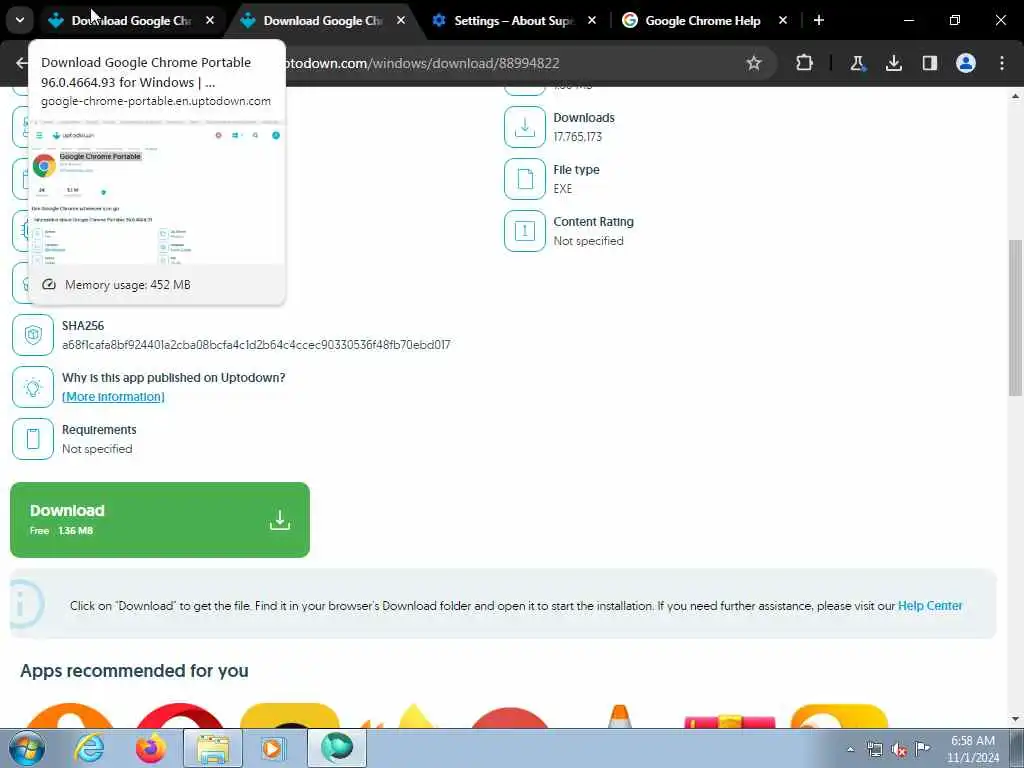
Task: Open the Action Center flag icon
Action: [x=922, y=748]
